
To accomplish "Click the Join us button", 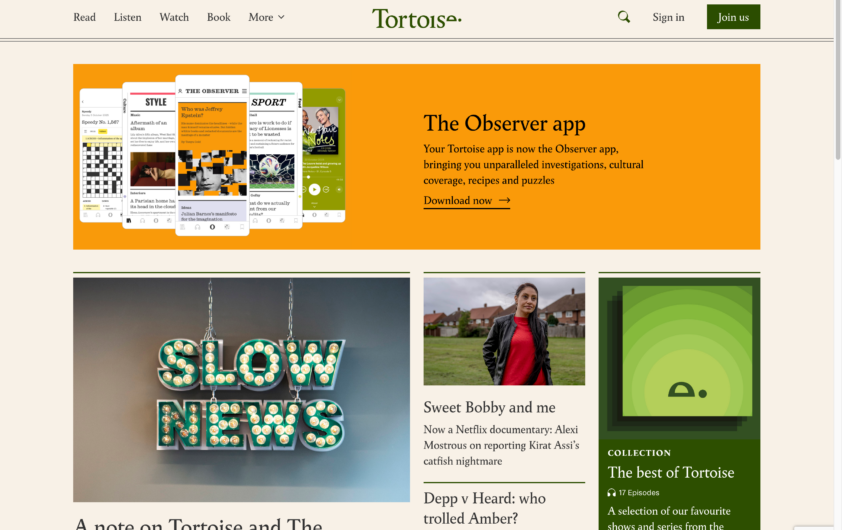I will pyautogui.click(x=733, y=17).
